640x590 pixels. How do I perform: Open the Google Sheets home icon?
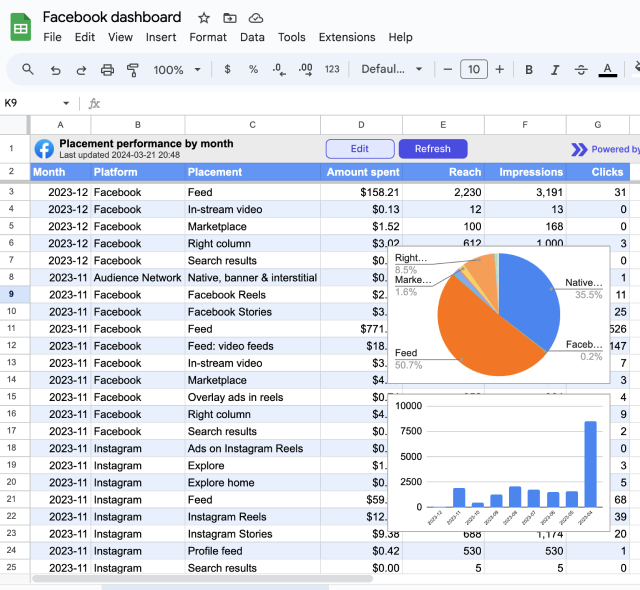coord(20,27)
